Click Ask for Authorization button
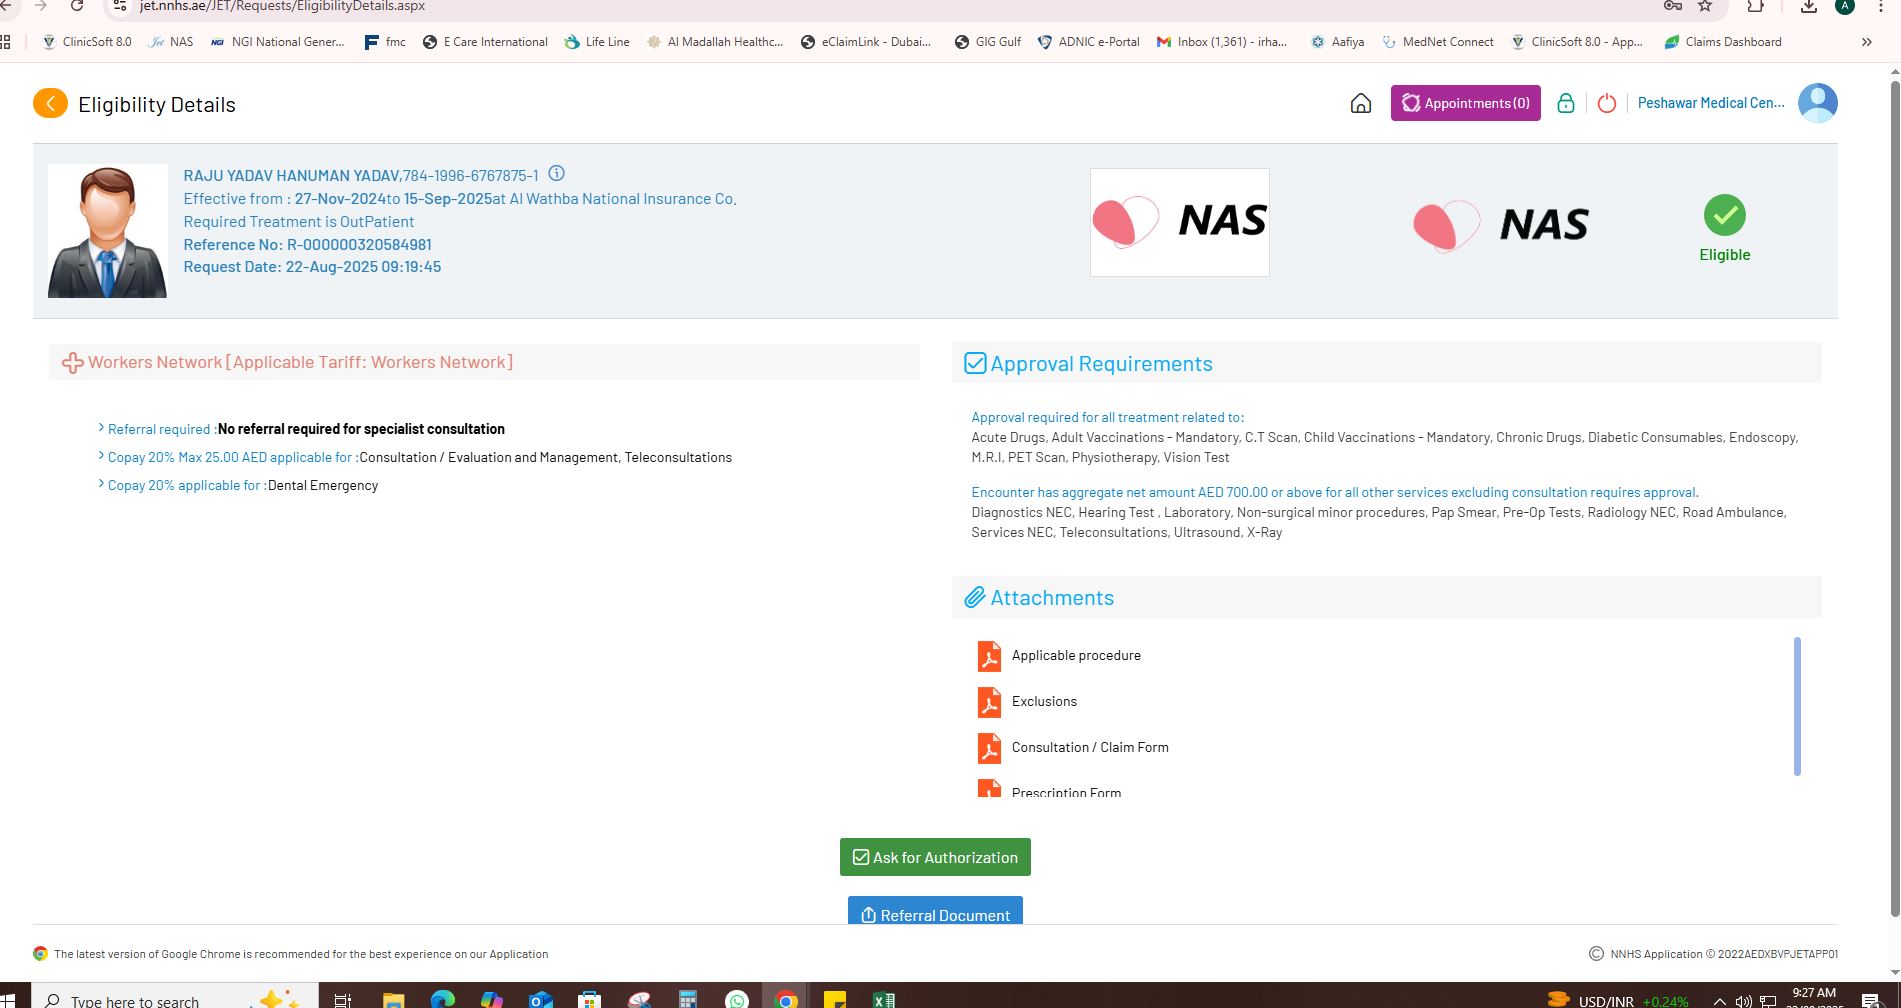The height and width of the screenshot is (1008, 1901). pyautogui.click(x=935, y=857)
